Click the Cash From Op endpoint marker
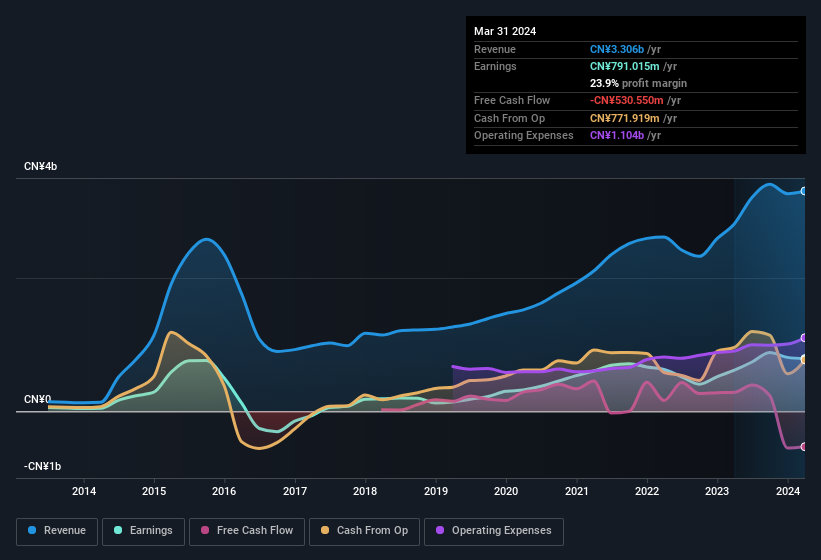This screenshot has height=560, width=821. [804, 359]
